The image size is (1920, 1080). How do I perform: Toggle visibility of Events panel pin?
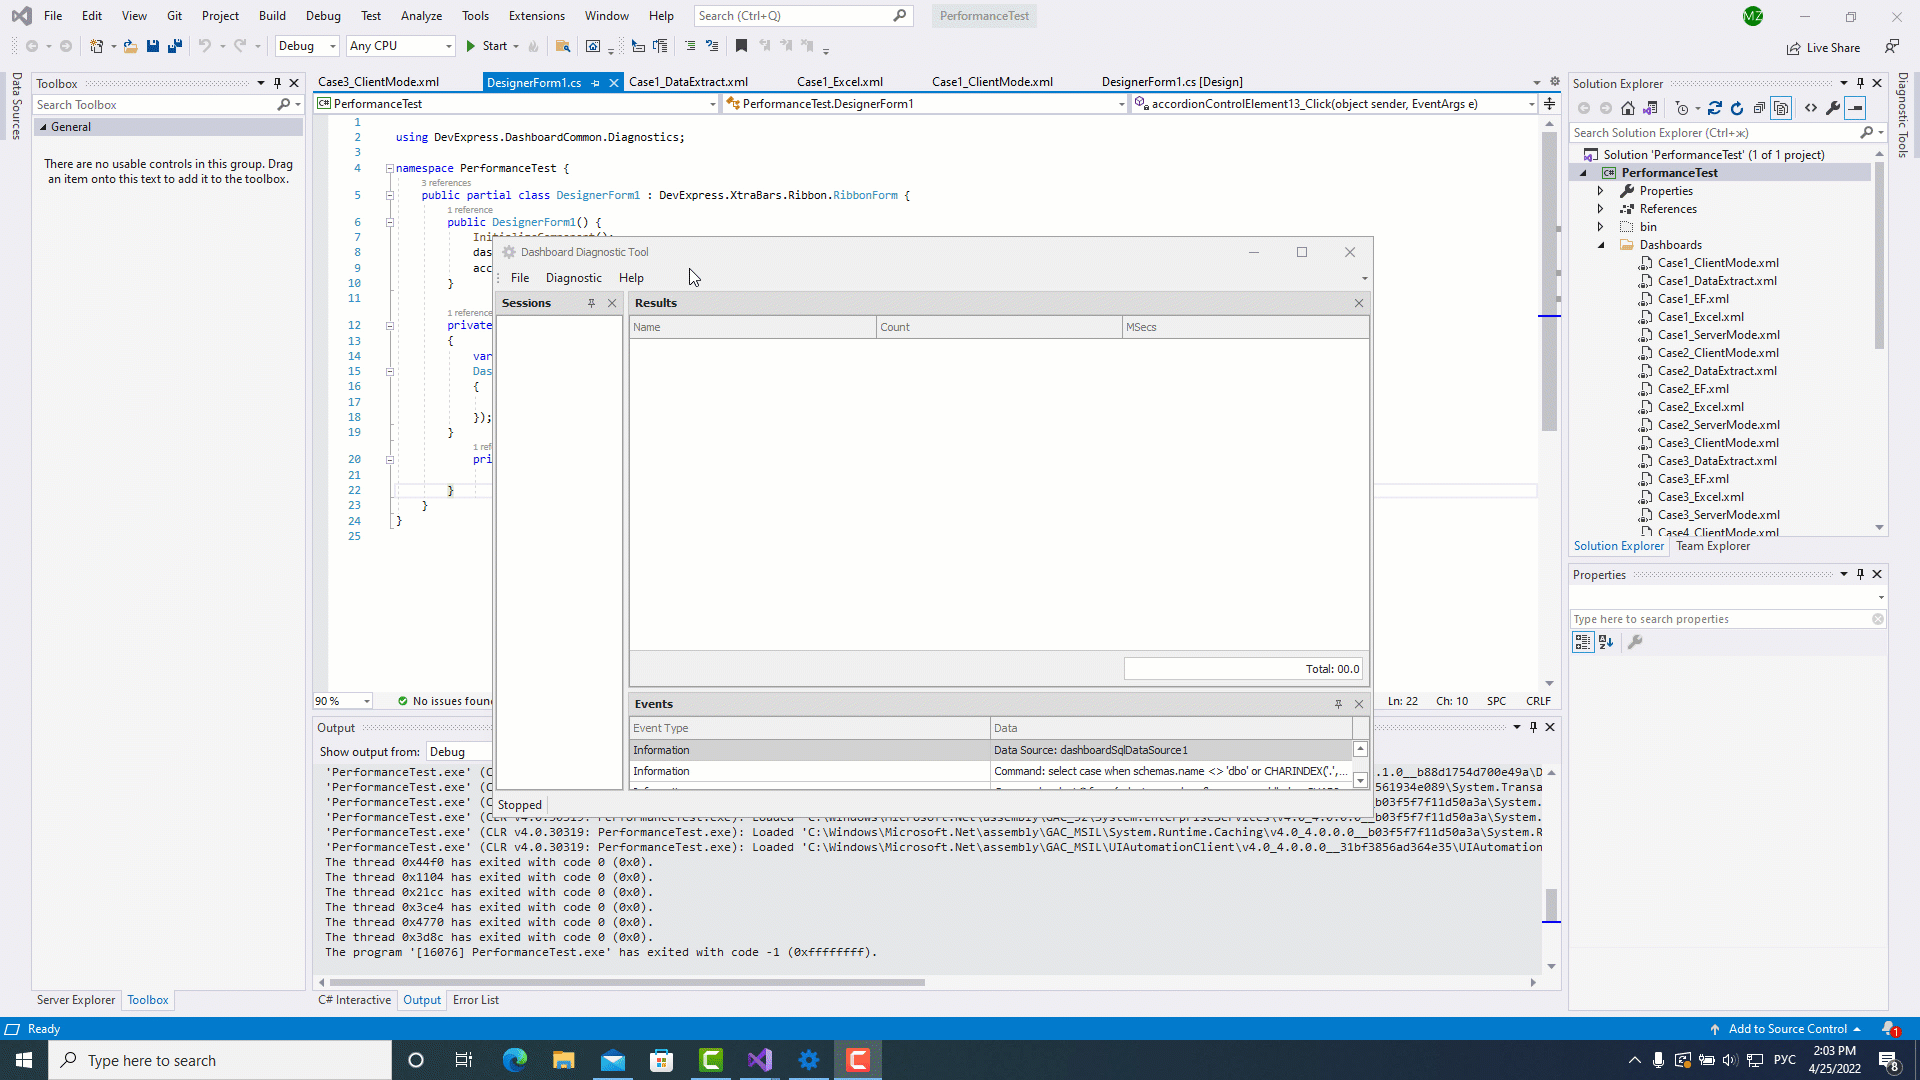tap(1338, 704)
